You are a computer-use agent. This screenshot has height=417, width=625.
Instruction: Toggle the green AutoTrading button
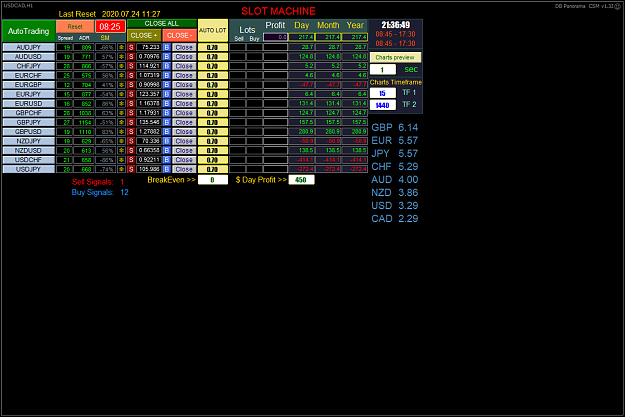click(29, 31)
